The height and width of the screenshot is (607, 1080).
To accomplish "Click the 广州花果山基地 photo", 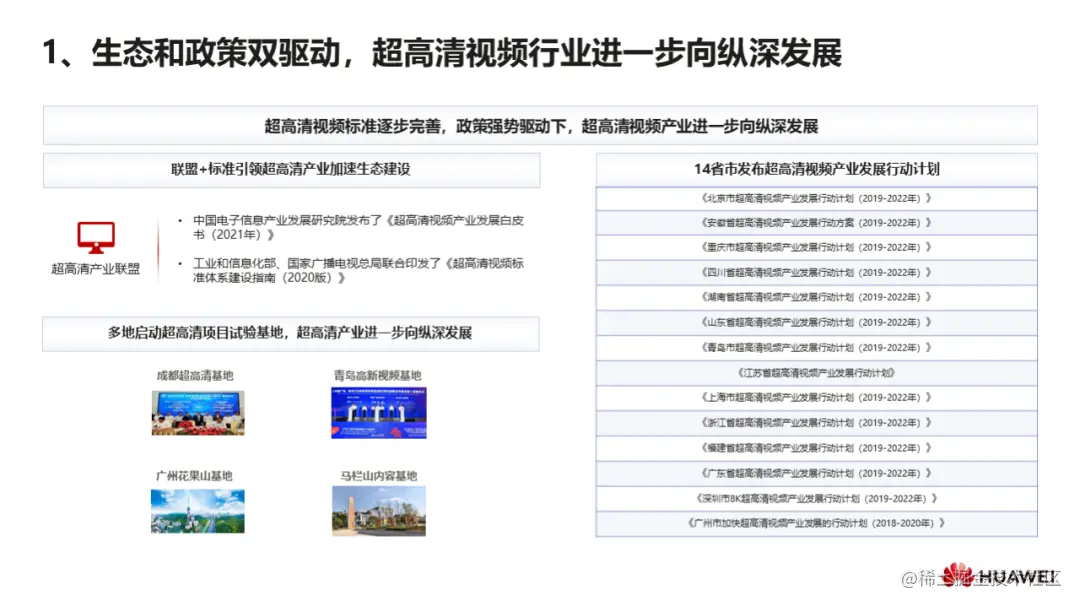I will [x=197, y=510].
